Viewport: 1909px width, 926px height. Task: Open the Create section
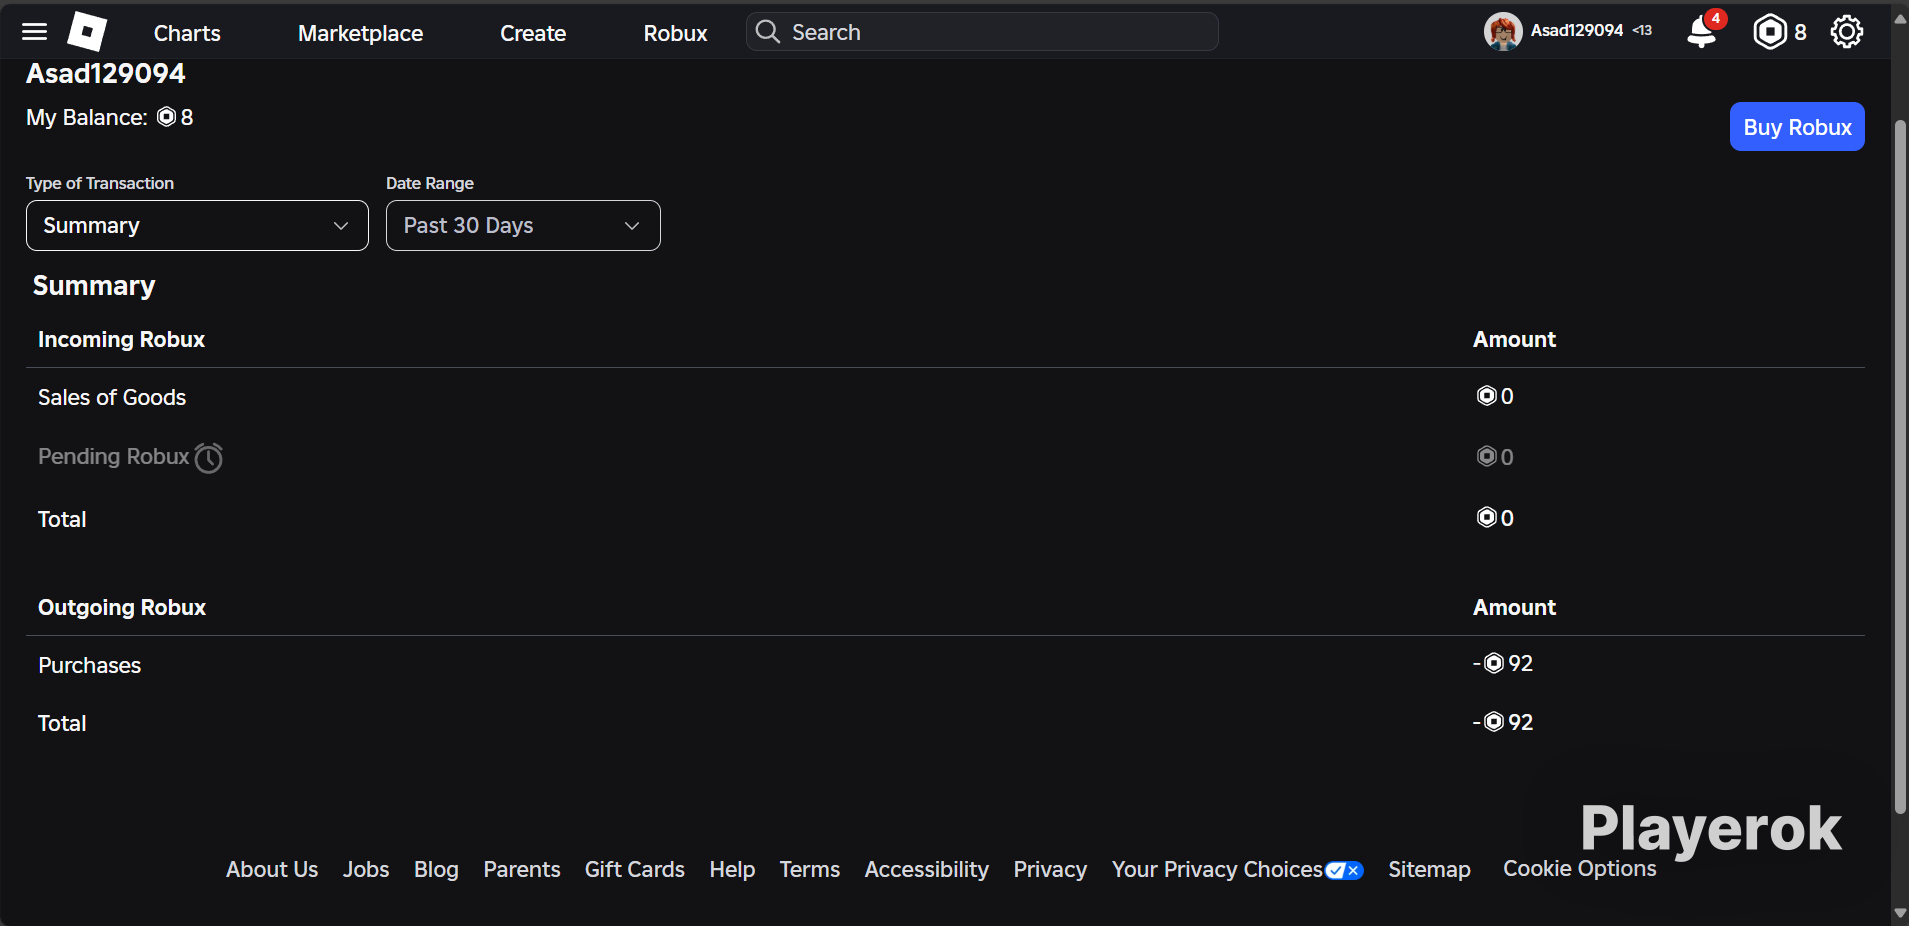click(x=533, y=33)
